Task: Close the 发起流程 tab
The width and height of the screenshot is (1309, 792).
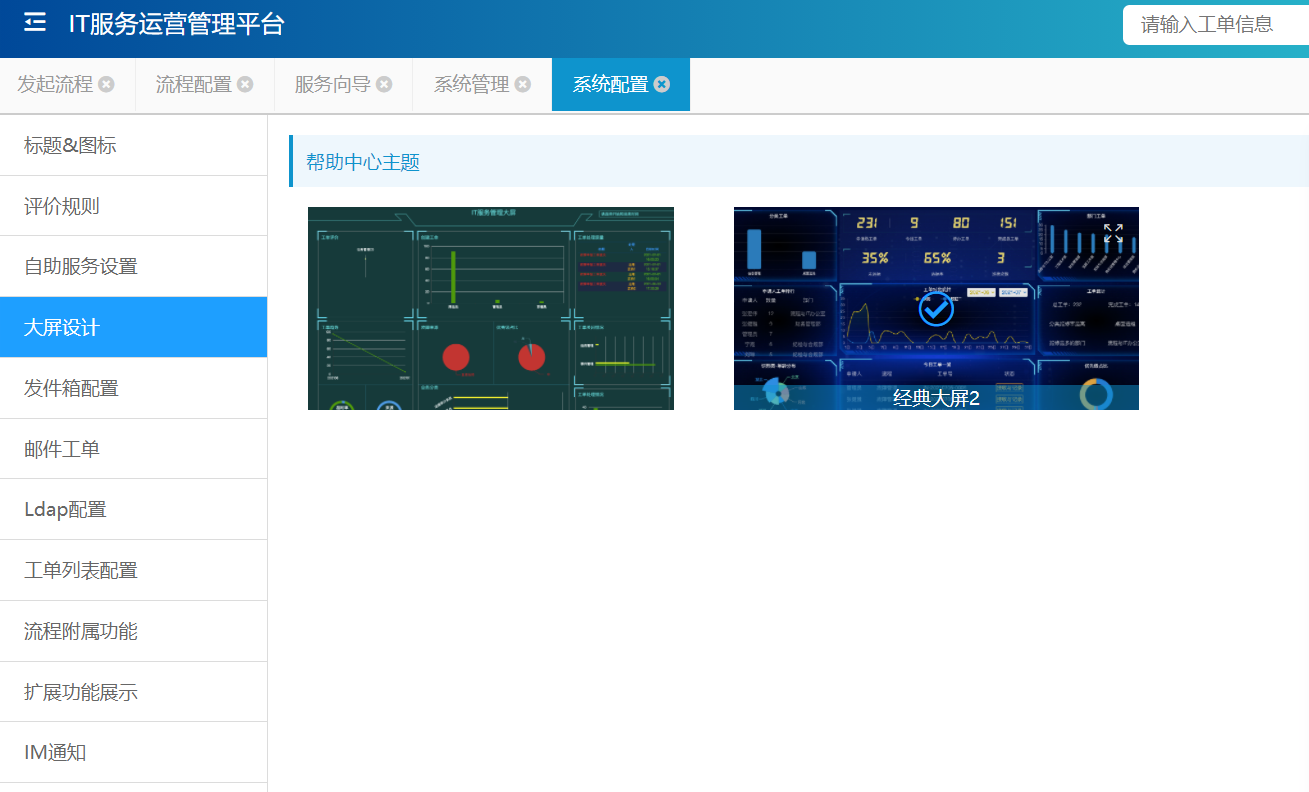Action: click(106, 85)
